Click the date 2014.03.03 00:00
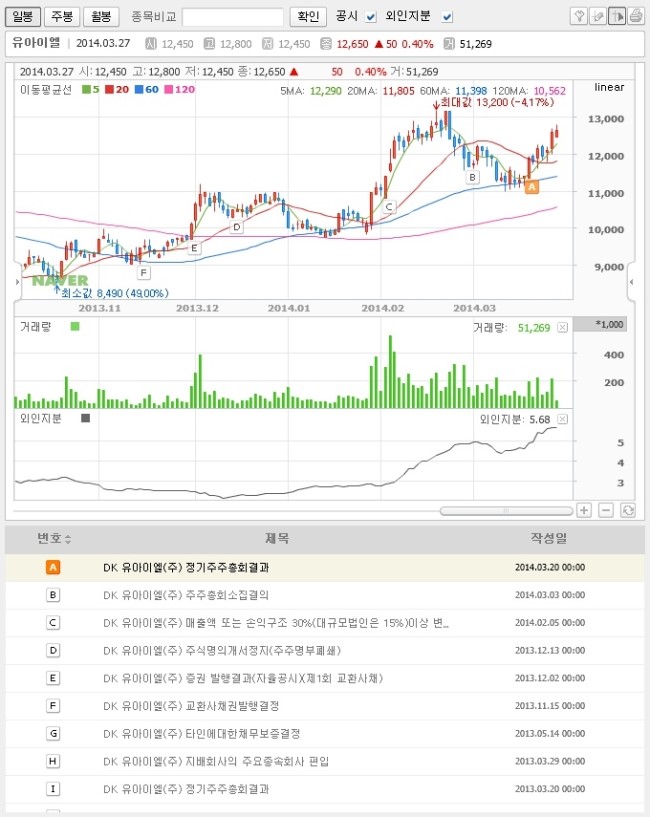Image resolution: width=650 pixels, height=817 pixels. tap(550, 595)
